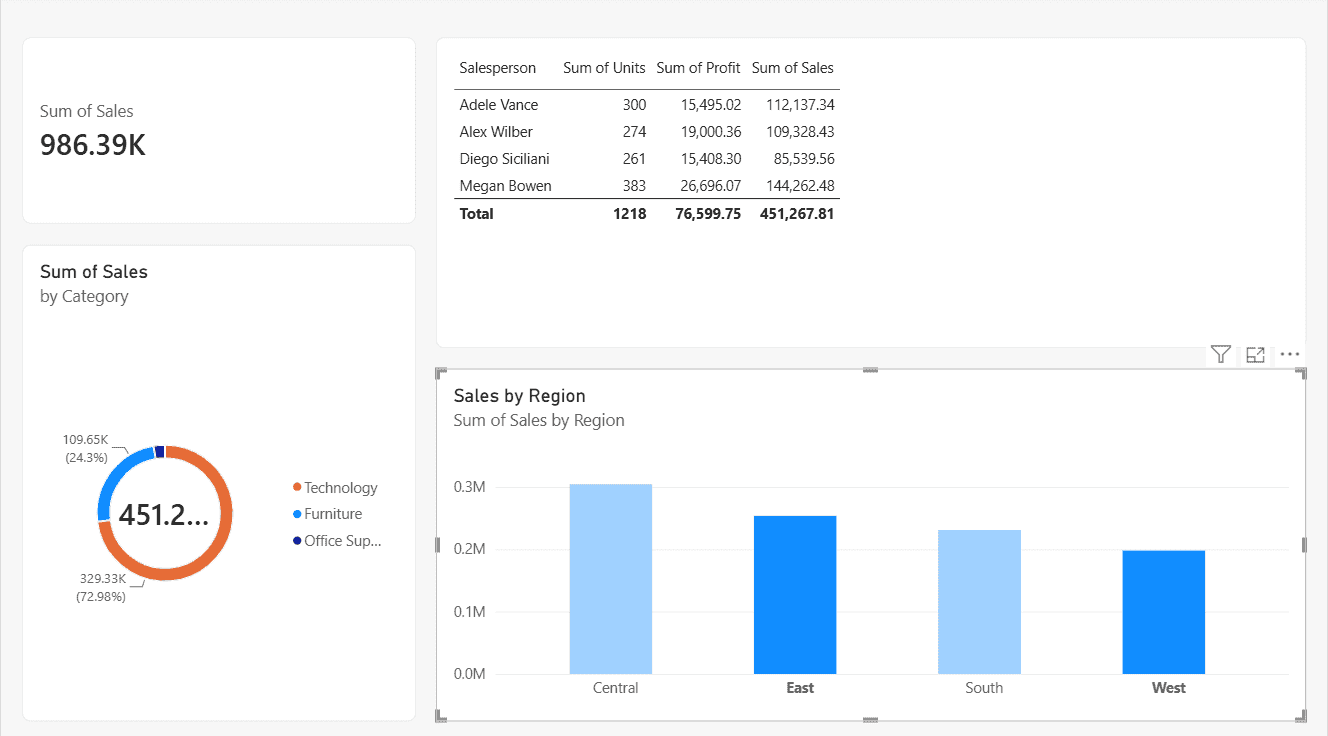1328x736 pixels.
Task: Click the East axis label
Action: coord(800,688)
